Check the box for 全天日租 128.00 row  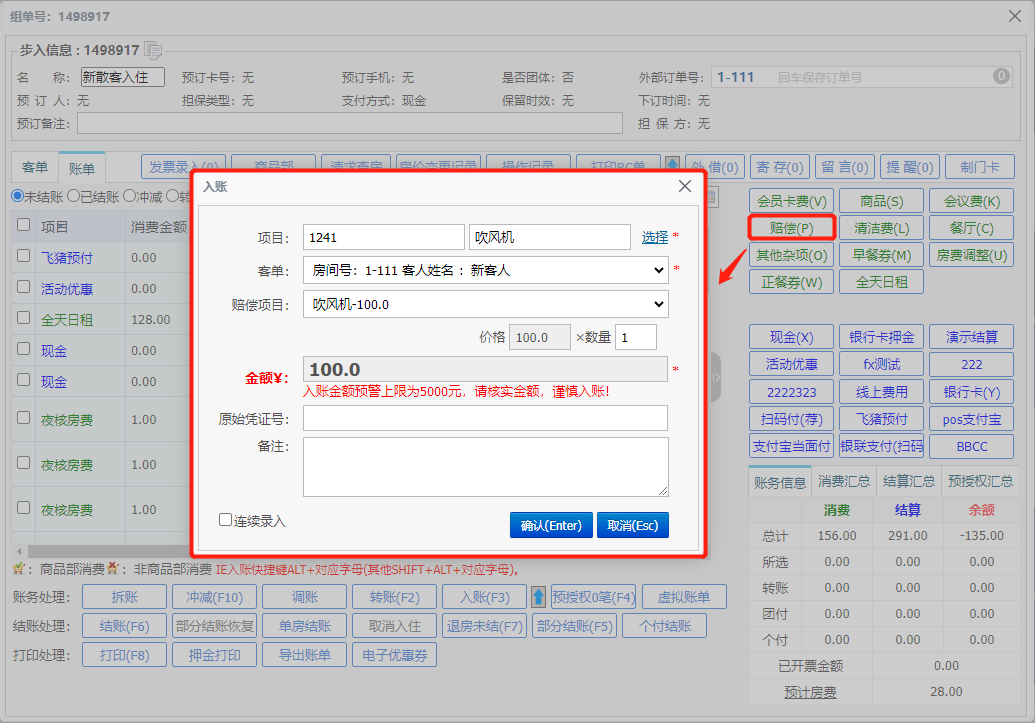coord(24,318)
